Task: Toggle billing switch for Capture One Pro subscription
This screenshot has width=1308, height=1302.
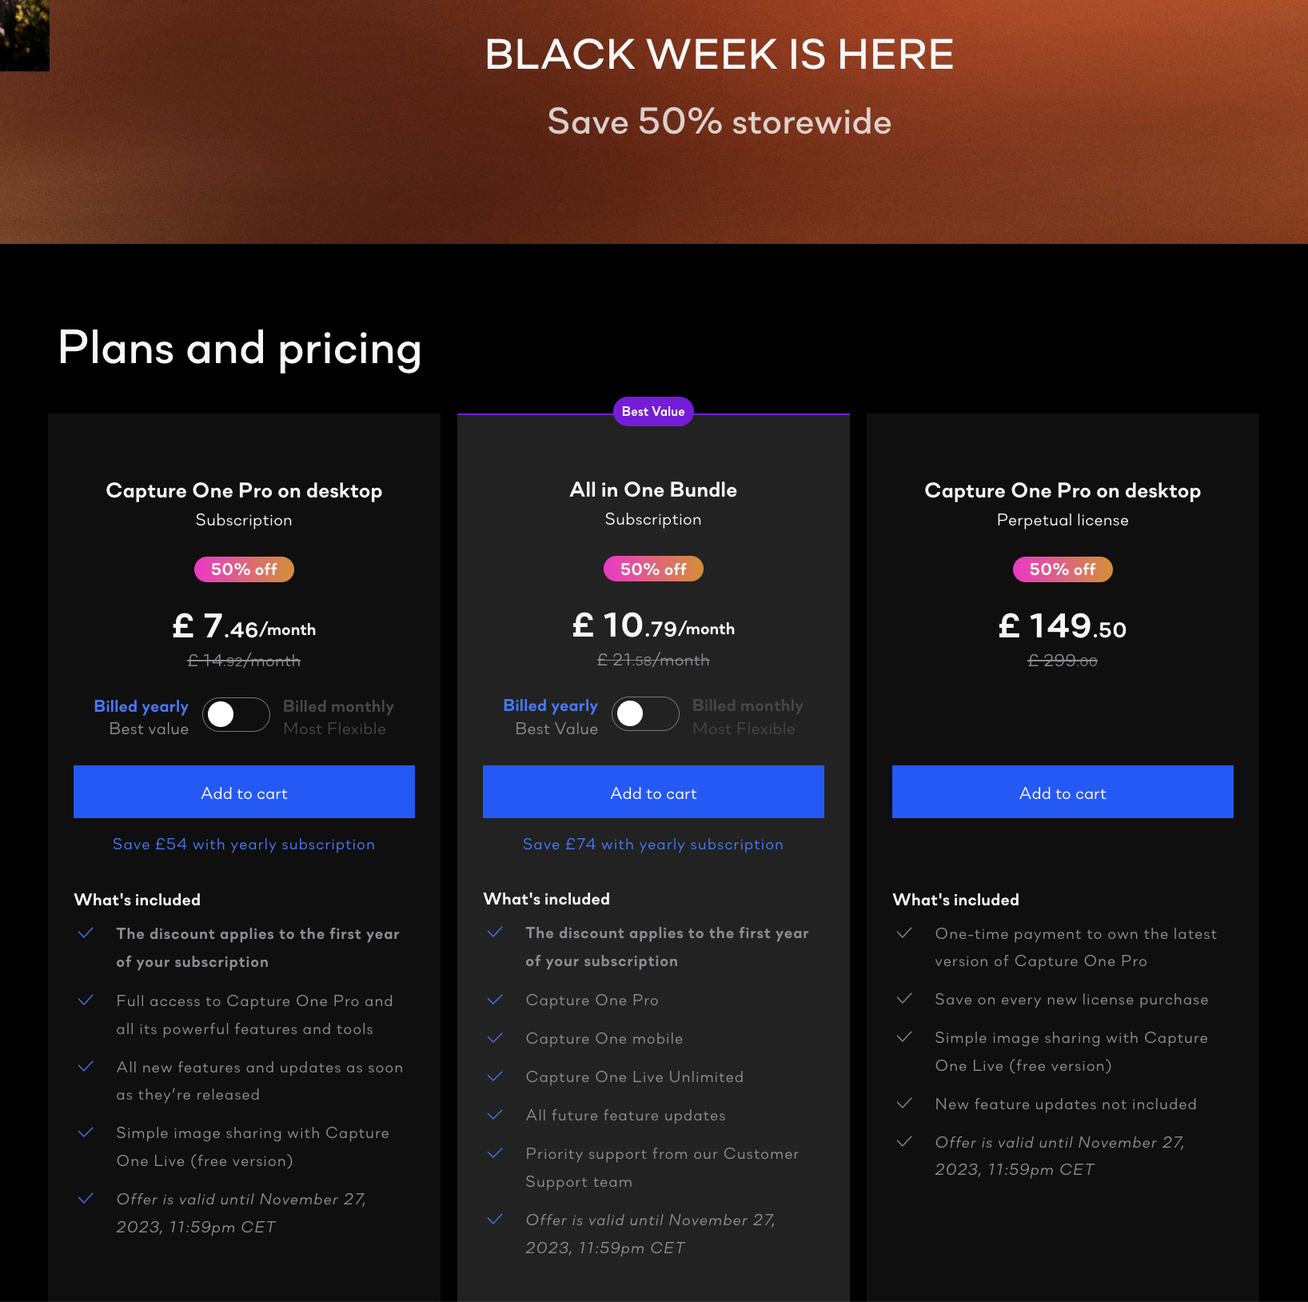Action: click(236, 715)
